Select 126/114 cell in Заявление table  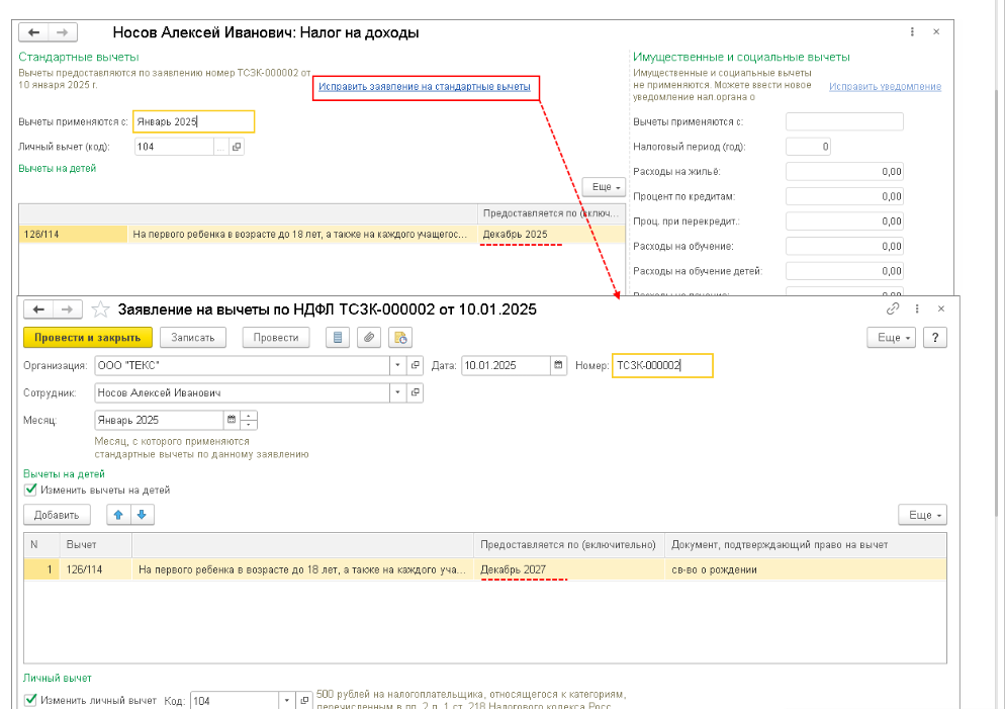coord(96,570)
